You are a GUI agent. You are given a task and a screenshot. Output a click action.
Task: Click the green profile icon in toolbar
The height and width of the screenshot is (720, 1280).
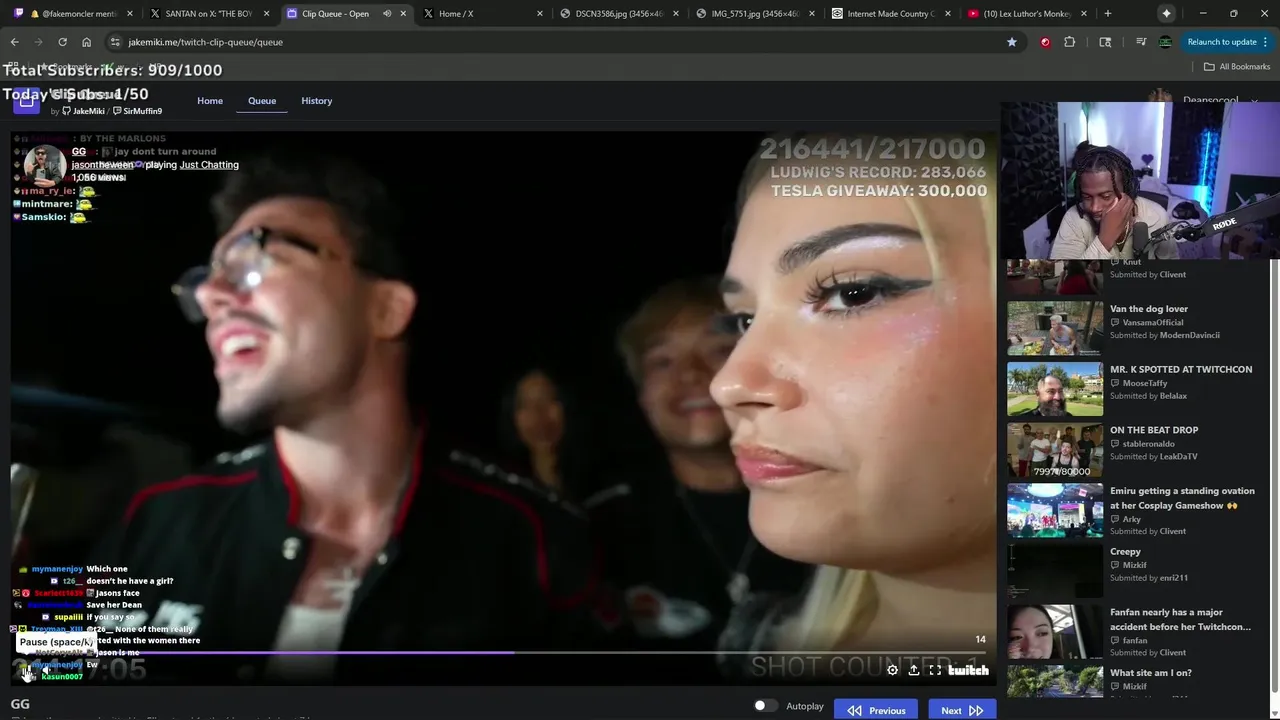[x=1165, y=42]
